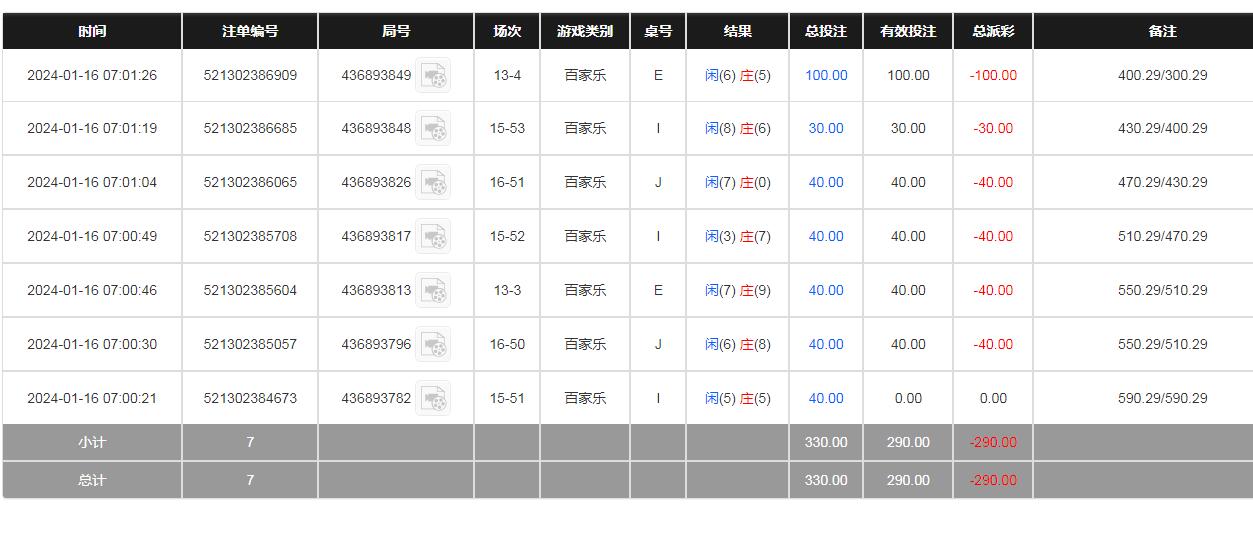Click the 结果 column header
This screenshot has width=1253, height=549.
pyautogui.click(x=738, y=31)
